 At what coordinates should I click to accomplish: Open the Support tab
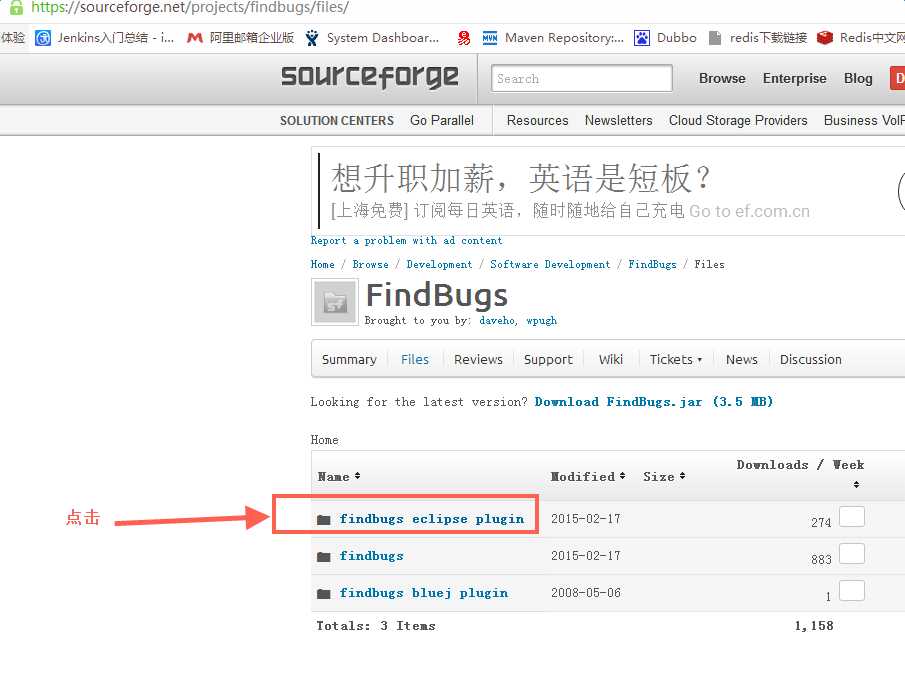point(548,359)
